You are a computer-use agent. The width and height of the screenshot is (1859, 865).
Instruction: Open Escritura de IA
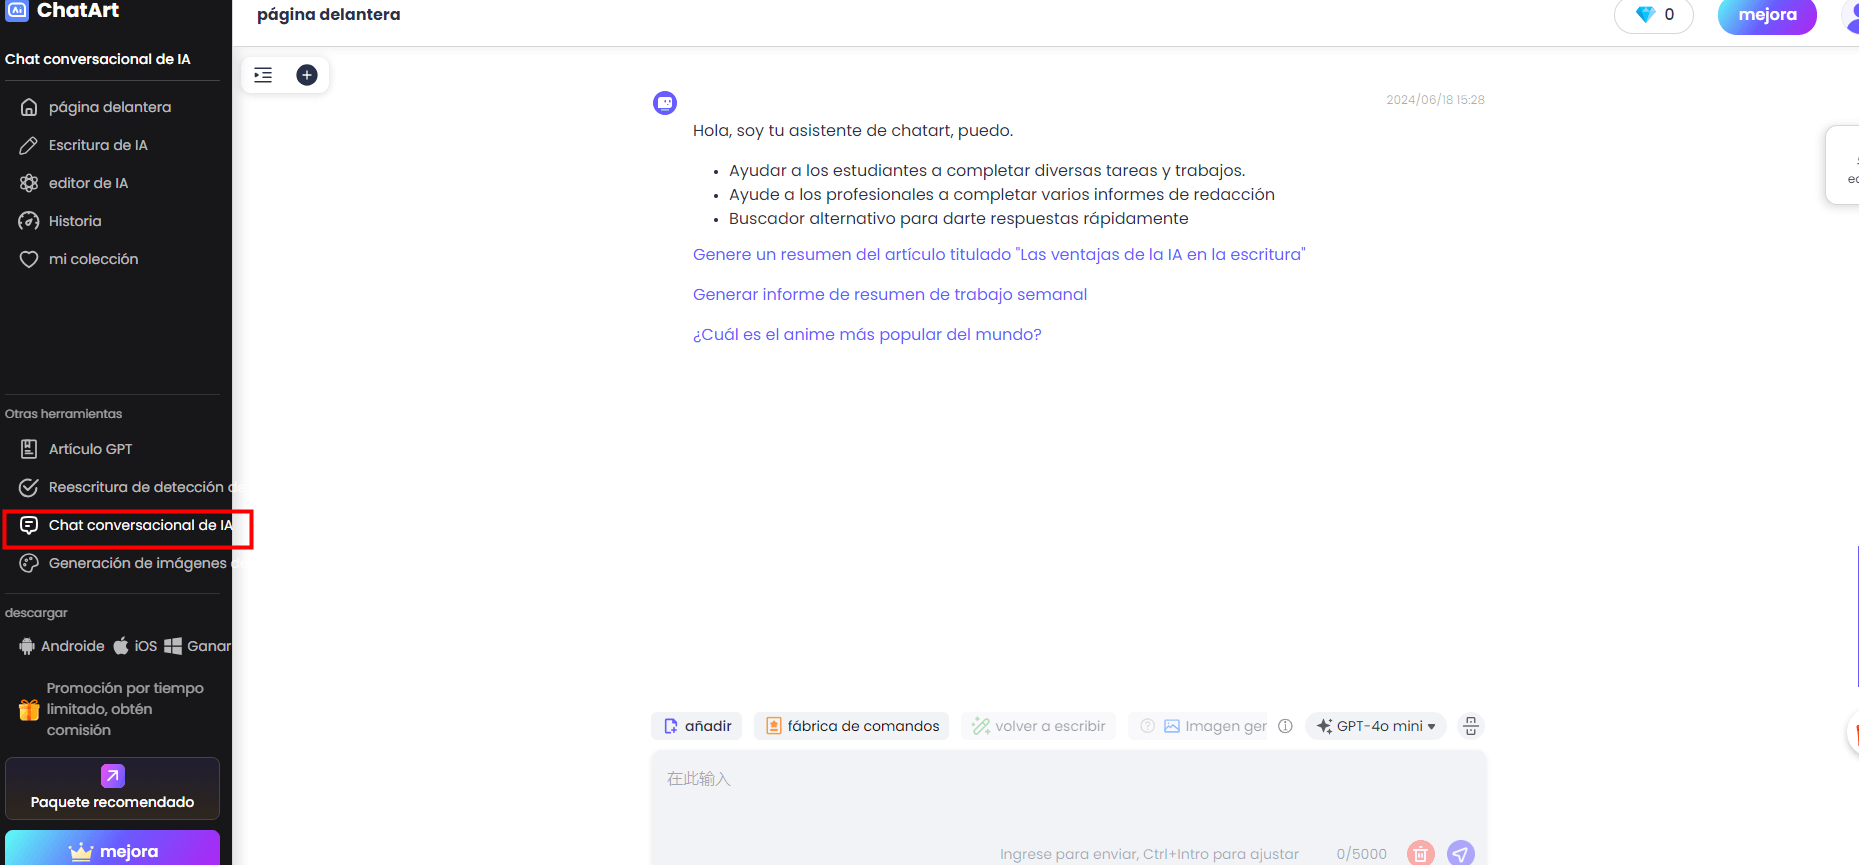click(84, 145)
